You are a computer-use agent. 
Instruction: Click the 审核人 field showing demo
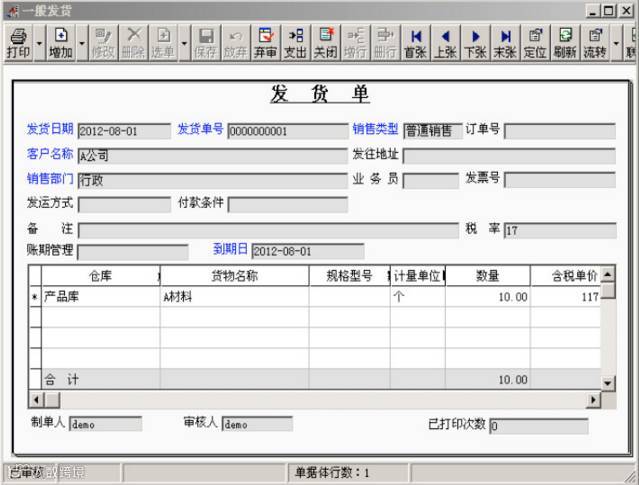click(x=257, y=424)
